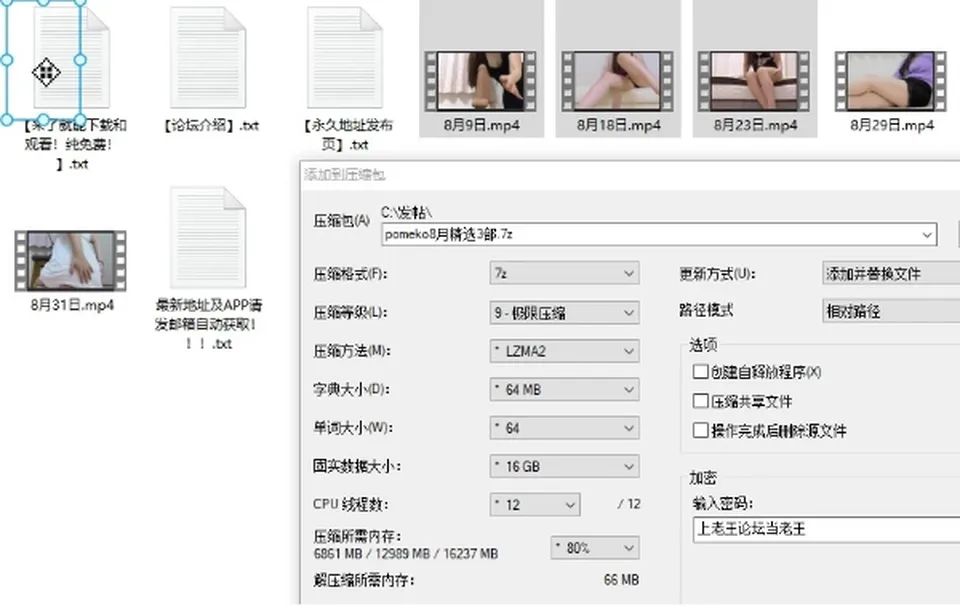Enable 压缩共享文件 checkbox
960x606 pixels.
click(700, 401)
